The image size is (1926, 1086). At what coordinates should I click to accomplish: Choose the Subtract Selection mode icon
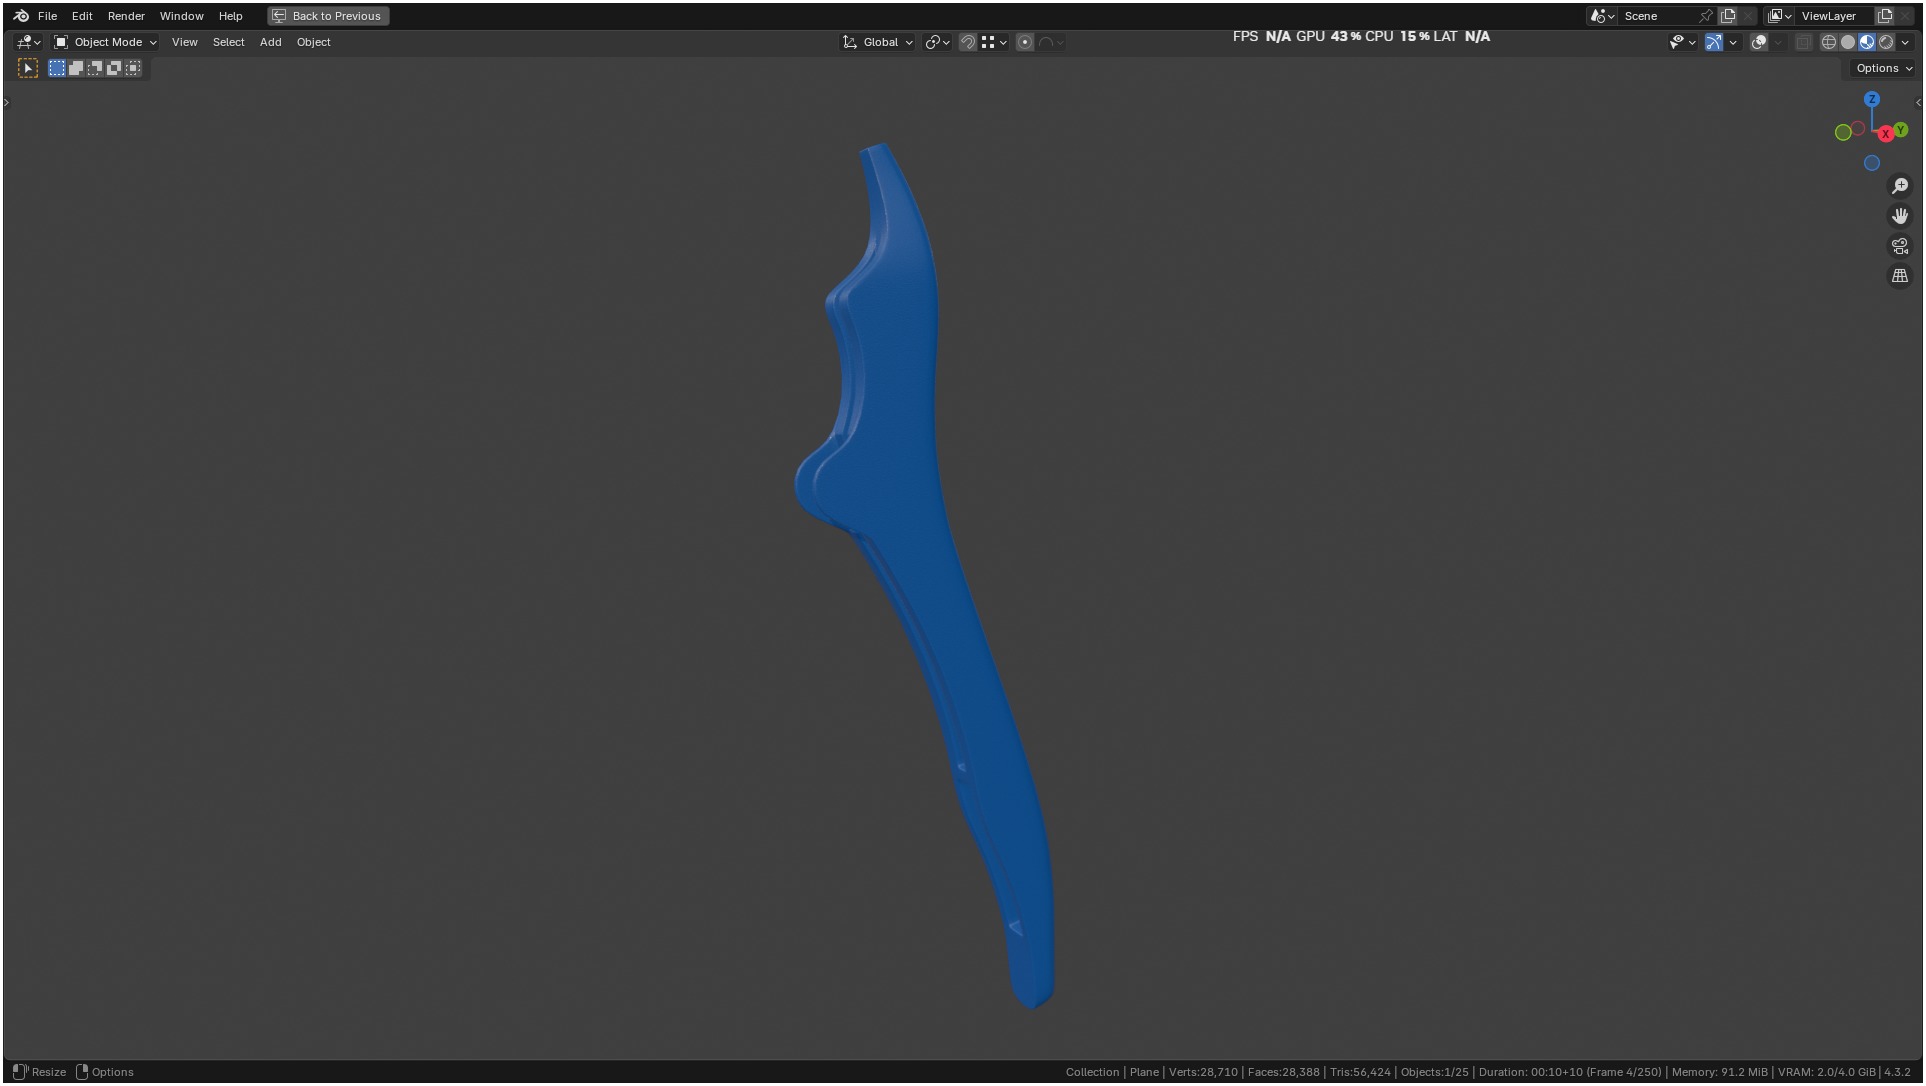pos(95,68)
